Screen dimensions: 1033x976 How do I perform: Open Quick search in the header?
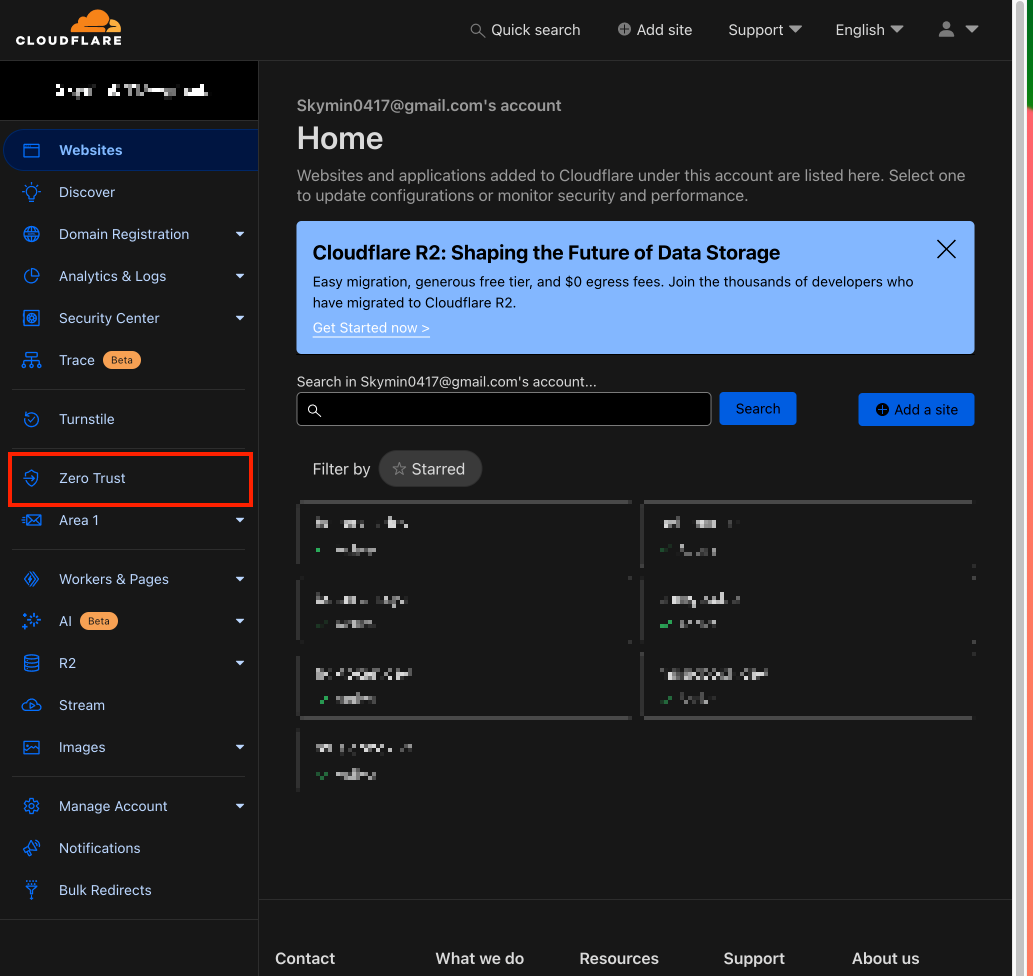[525, 30]
